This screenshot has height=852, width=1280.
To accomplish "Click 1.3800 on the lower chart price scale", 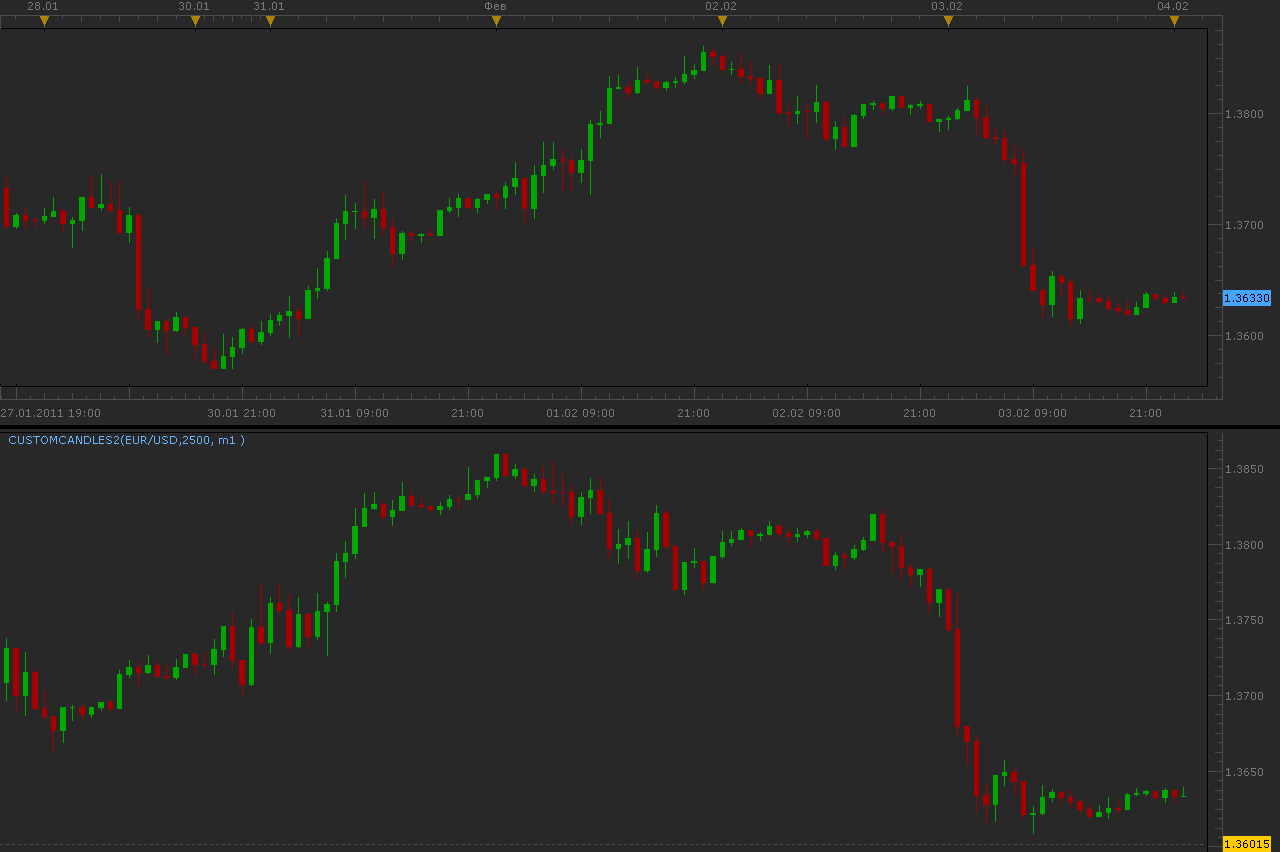I will (x=1245, y=545).
